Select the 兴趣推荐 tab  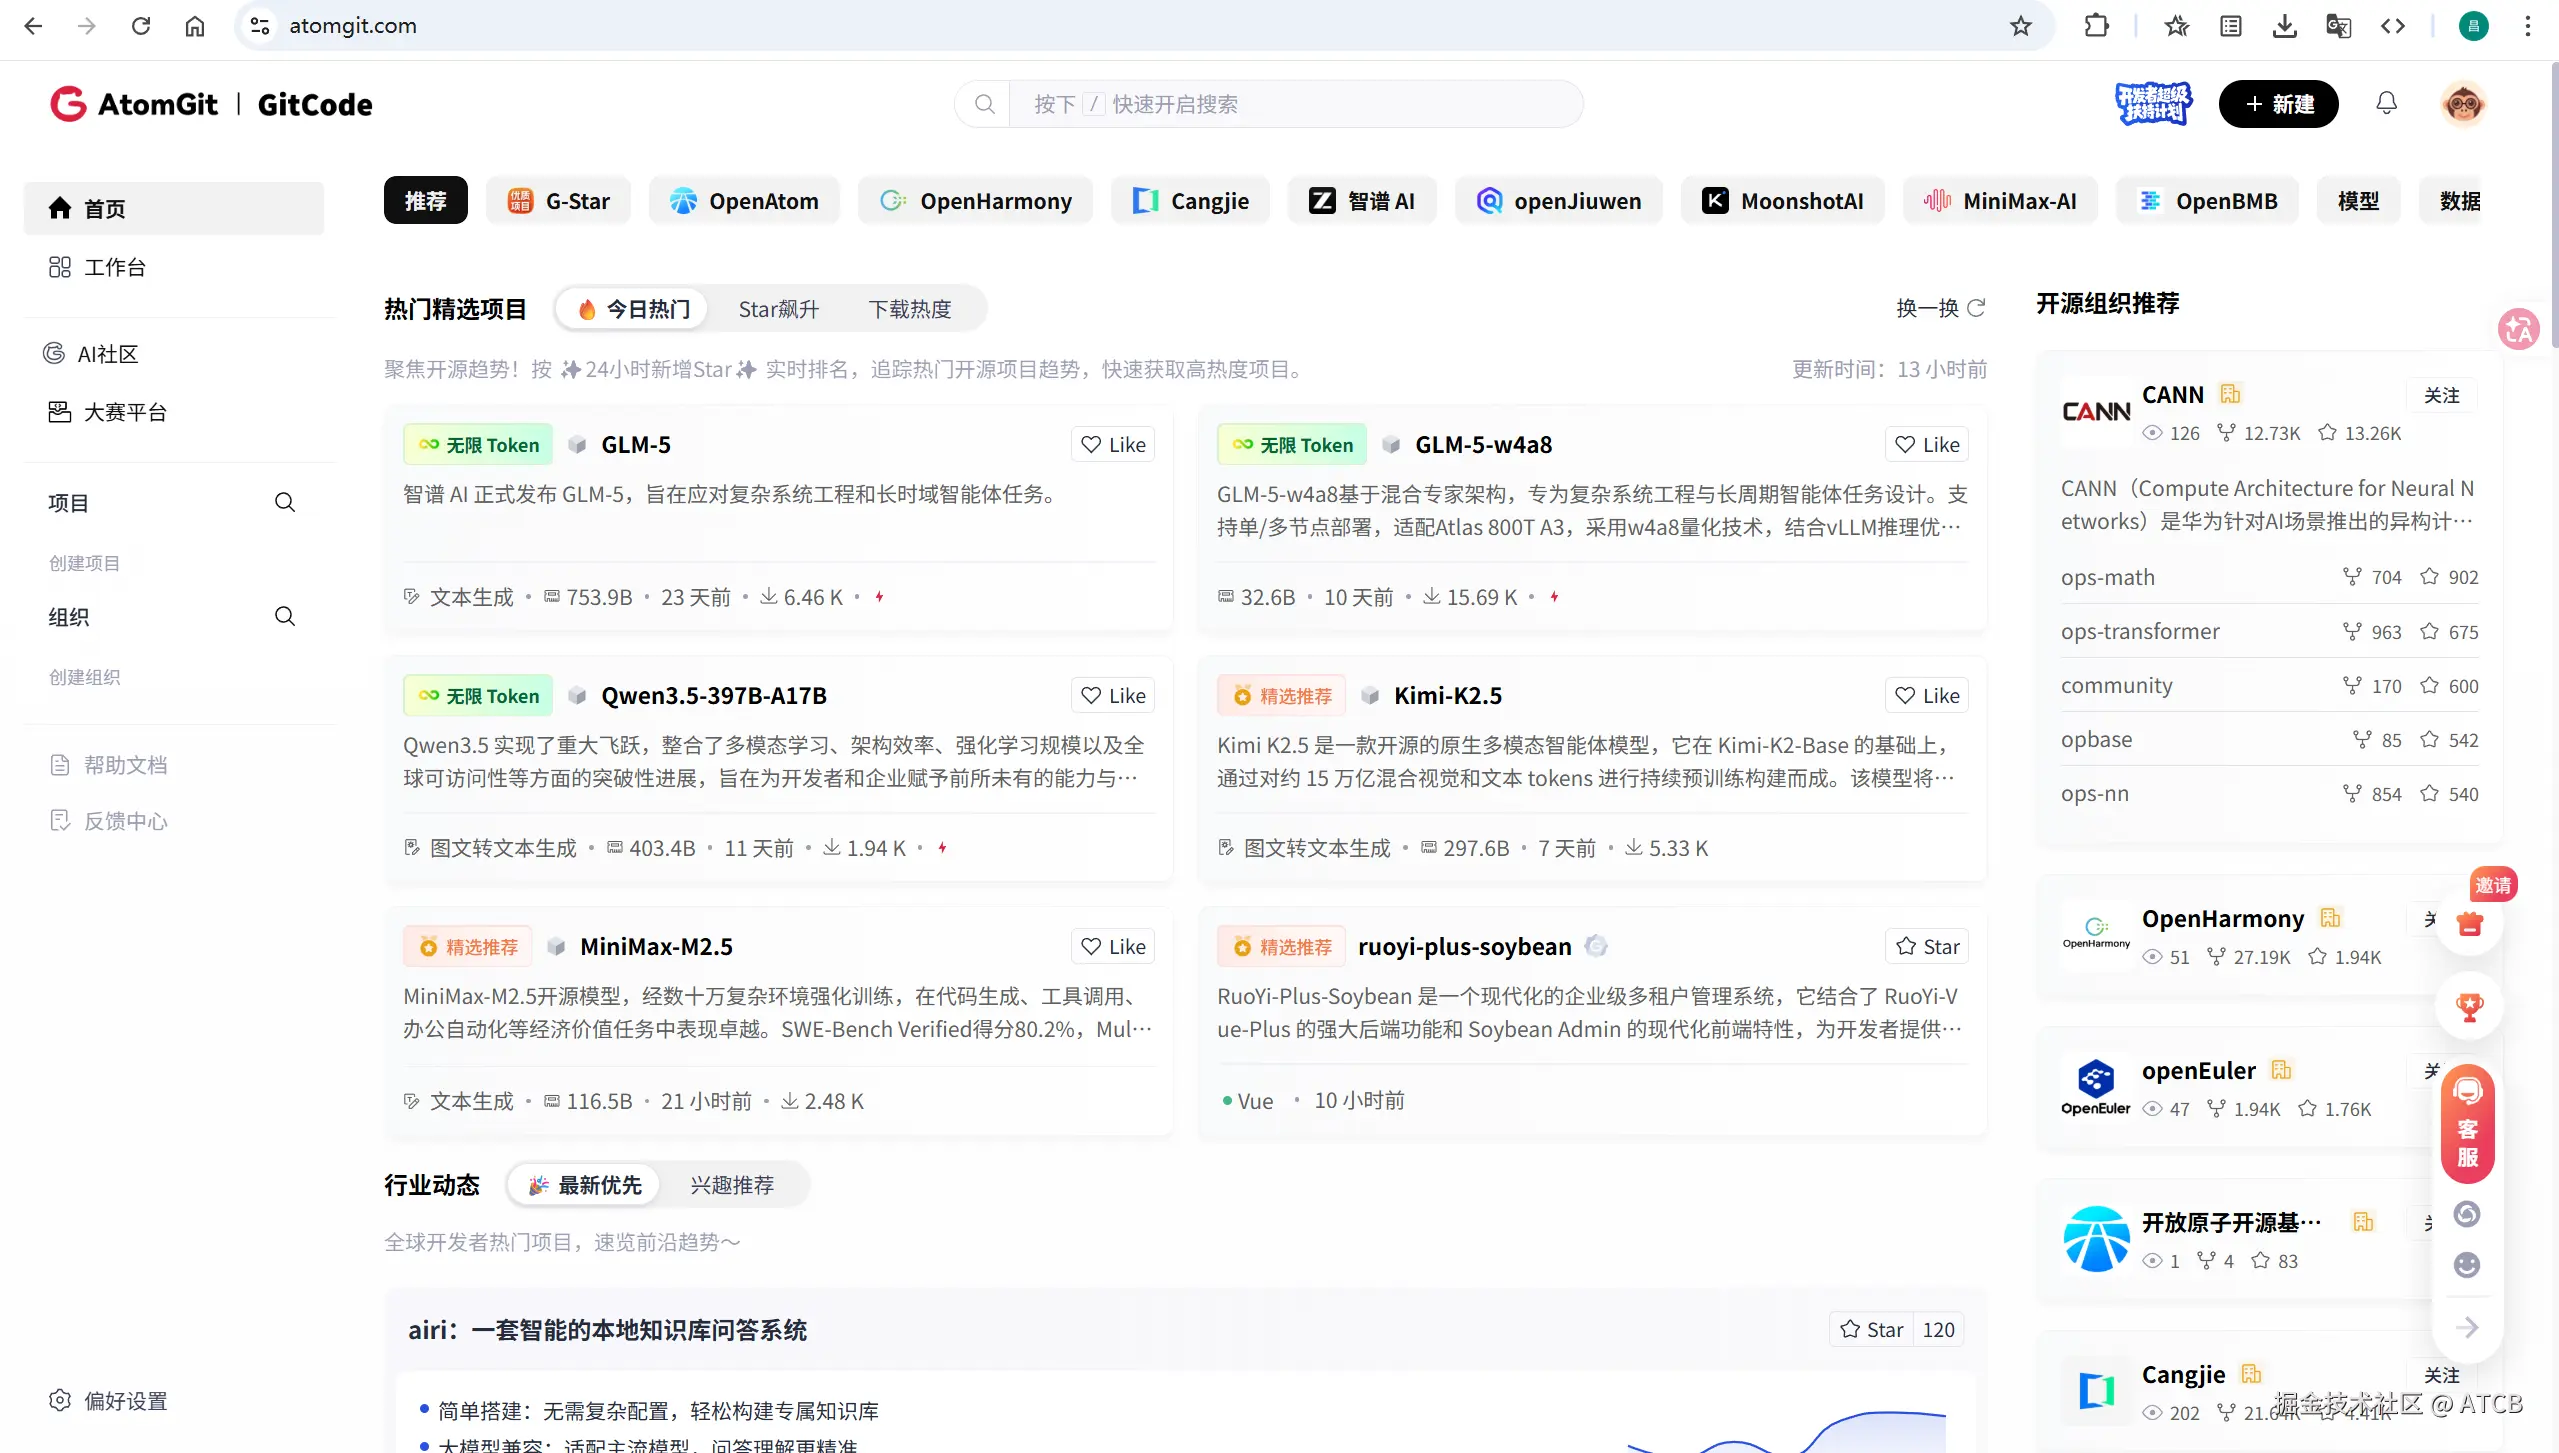[731, 1185]
